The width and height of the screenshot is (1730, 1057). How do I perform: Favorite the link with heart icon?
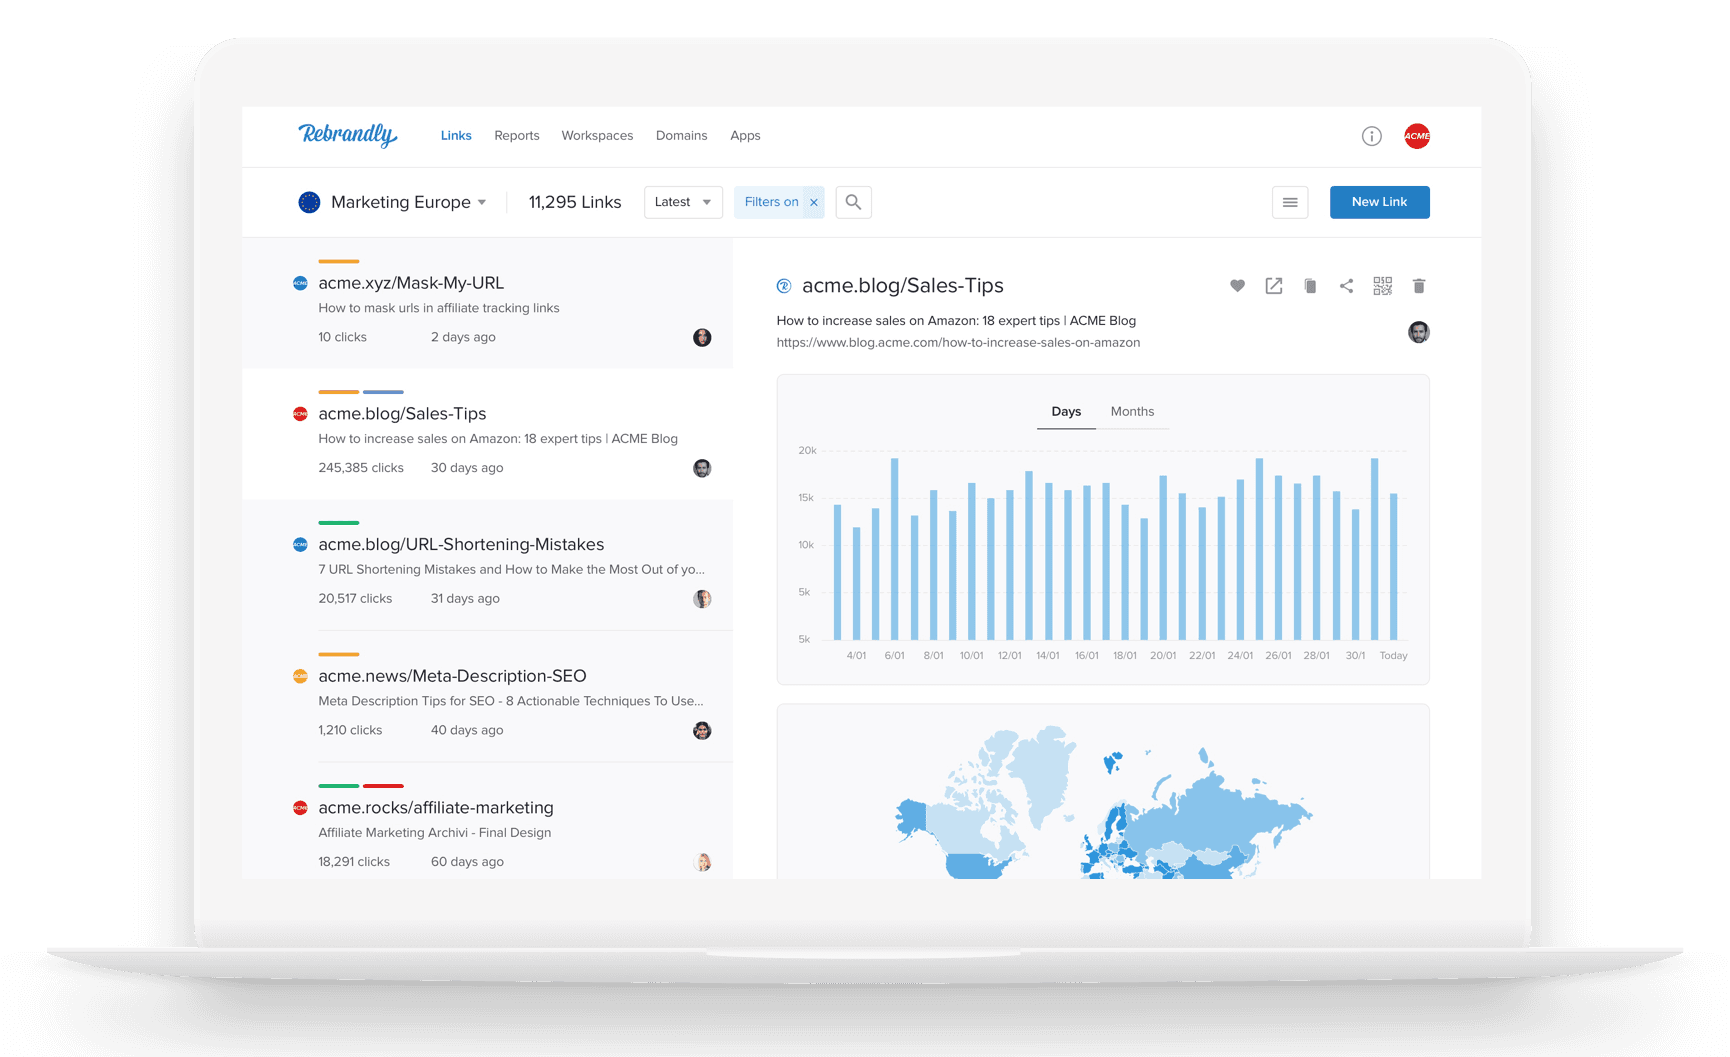point(1237,286)
